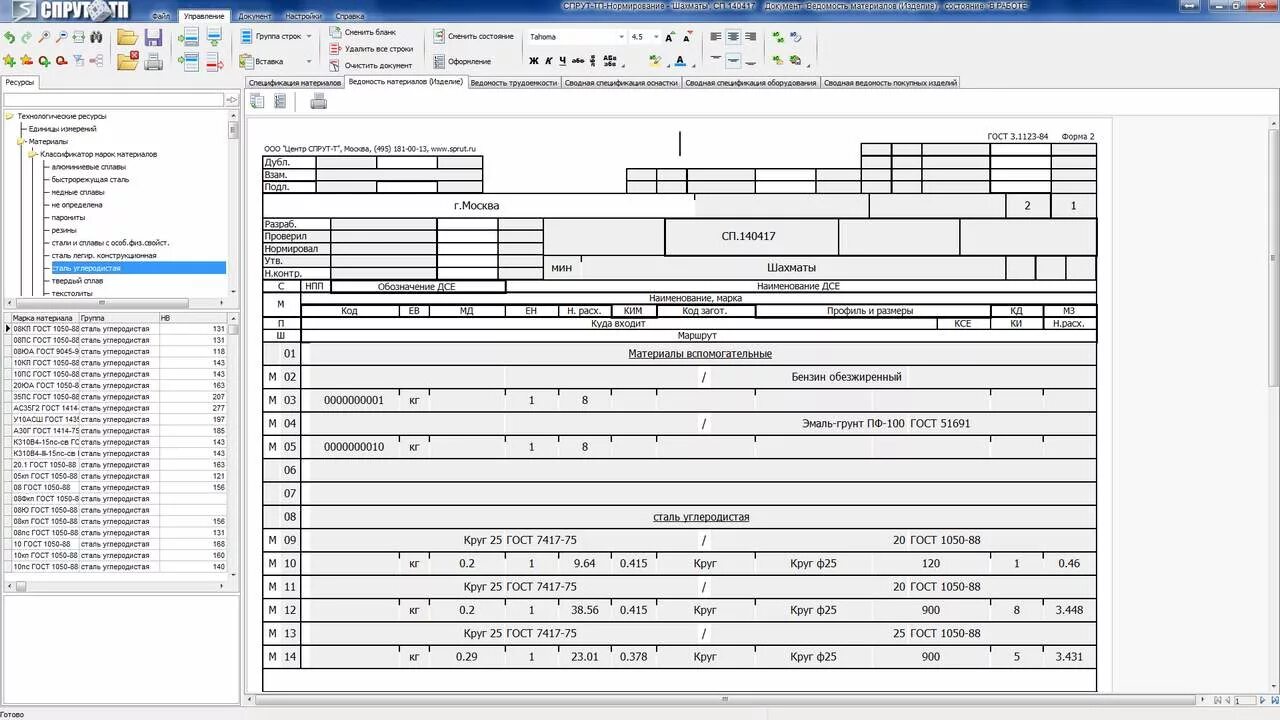Open the Настройки ribbon tab
1280x720 pixels.
tap(303, 16)
